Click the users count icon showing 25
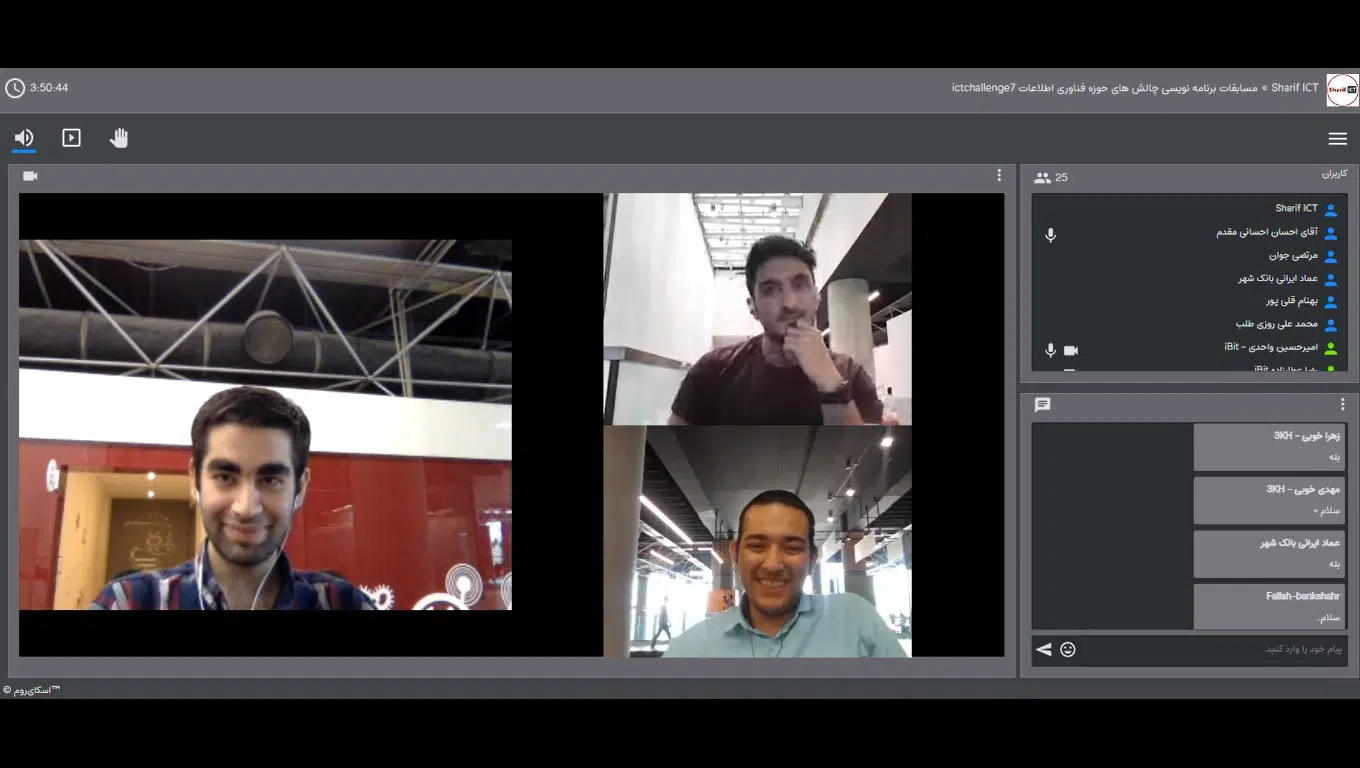The width and height of the screenshot is (1360, 768). pyautogui.click(x=1042, y=178)
